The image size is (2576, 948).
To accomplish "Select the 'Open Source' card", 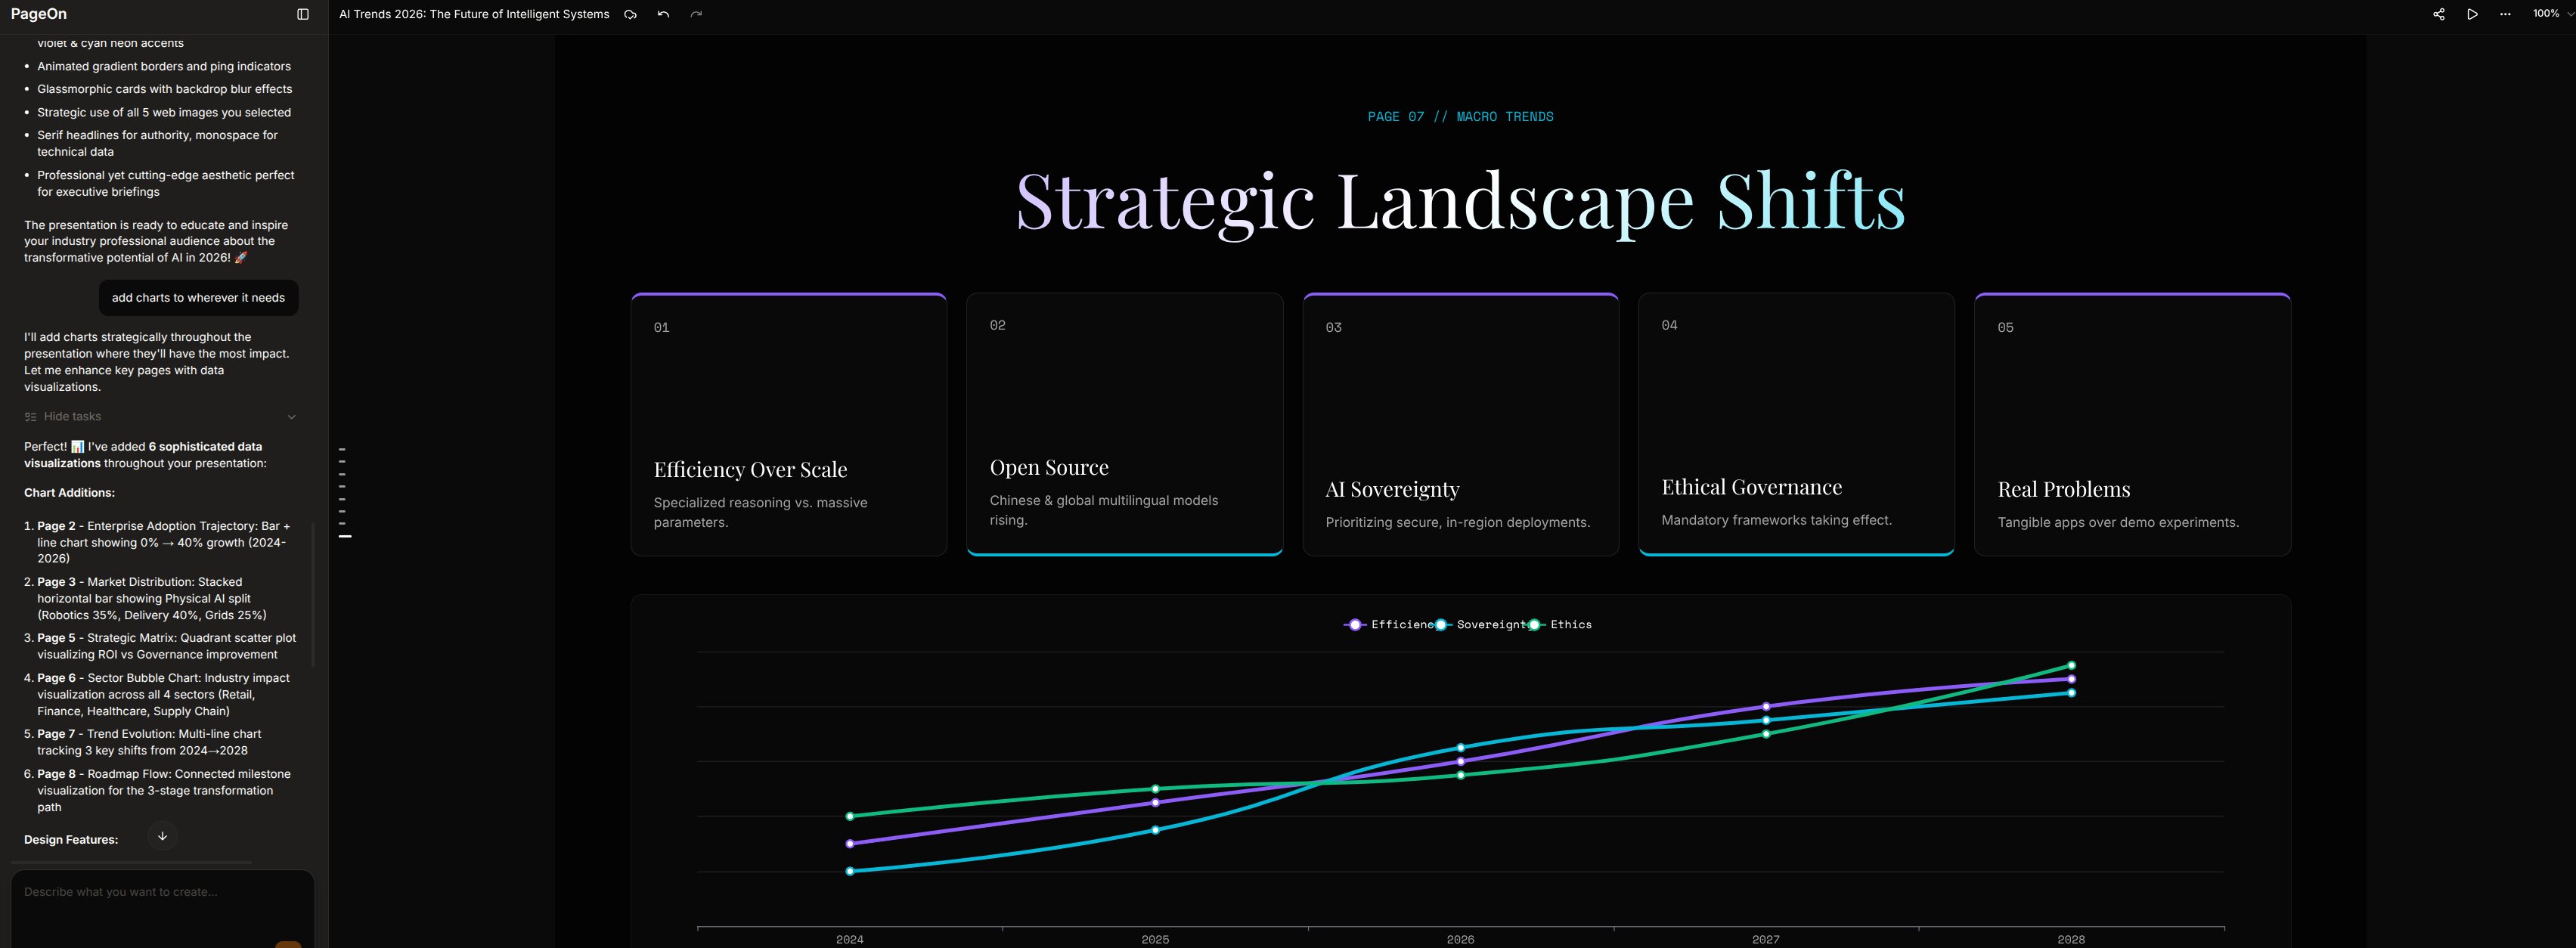I will tap(1124, 424).
